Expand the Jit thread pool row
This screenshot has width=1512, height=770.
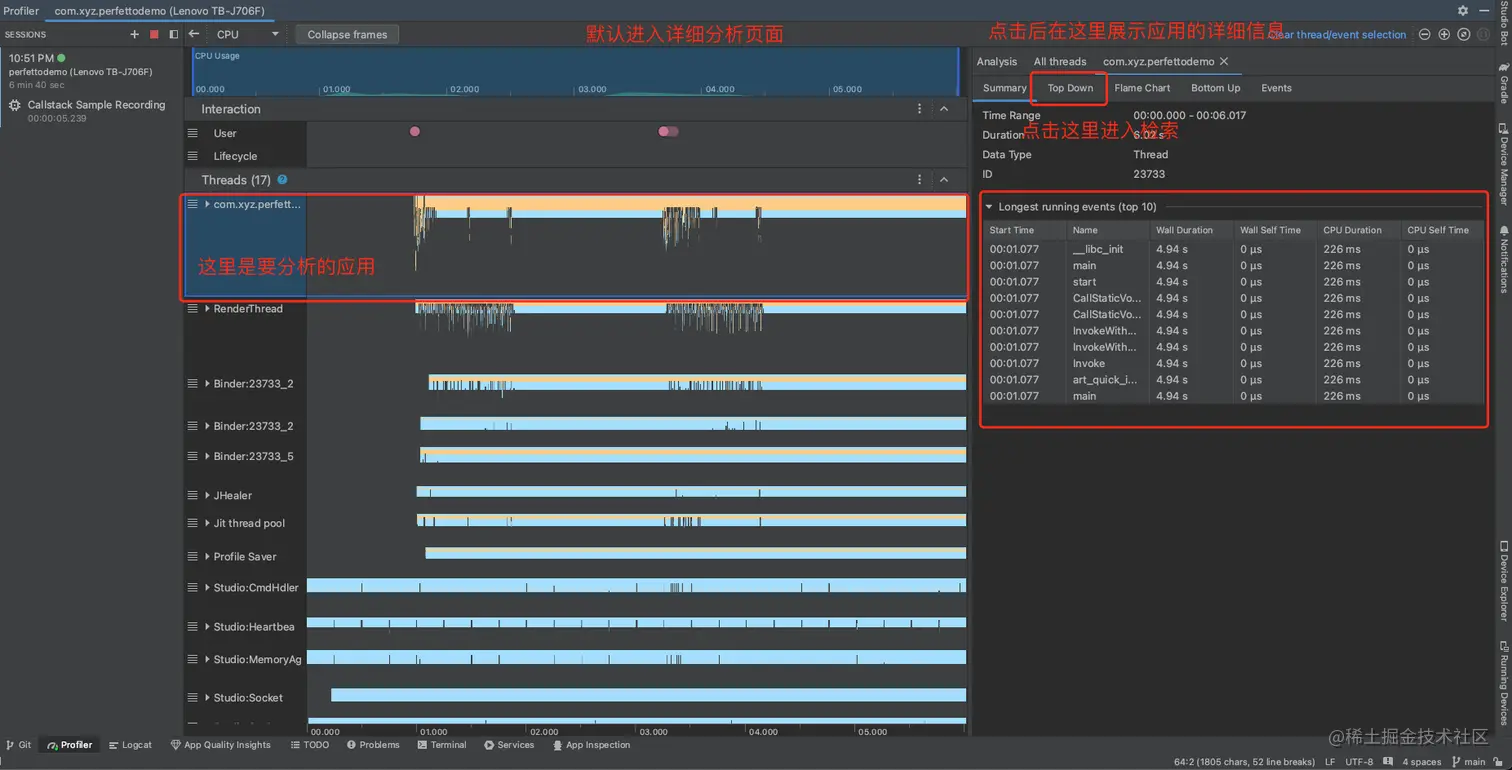pos(207,523)
